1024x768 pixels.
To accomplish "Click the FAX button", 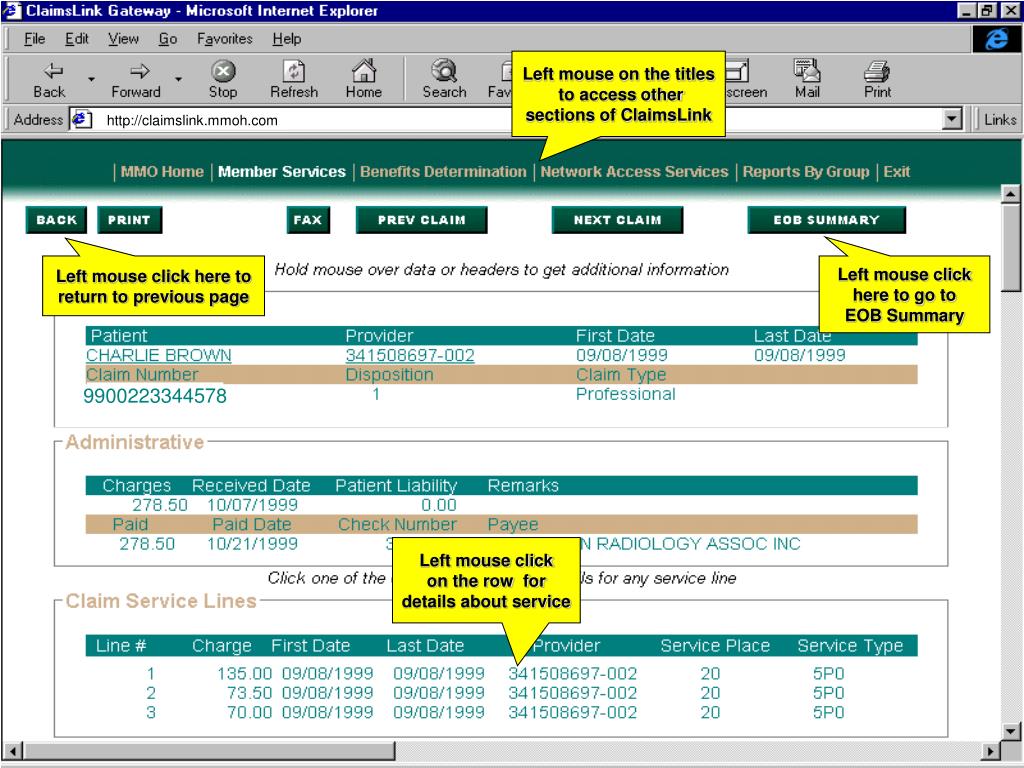I will [308, 220].
